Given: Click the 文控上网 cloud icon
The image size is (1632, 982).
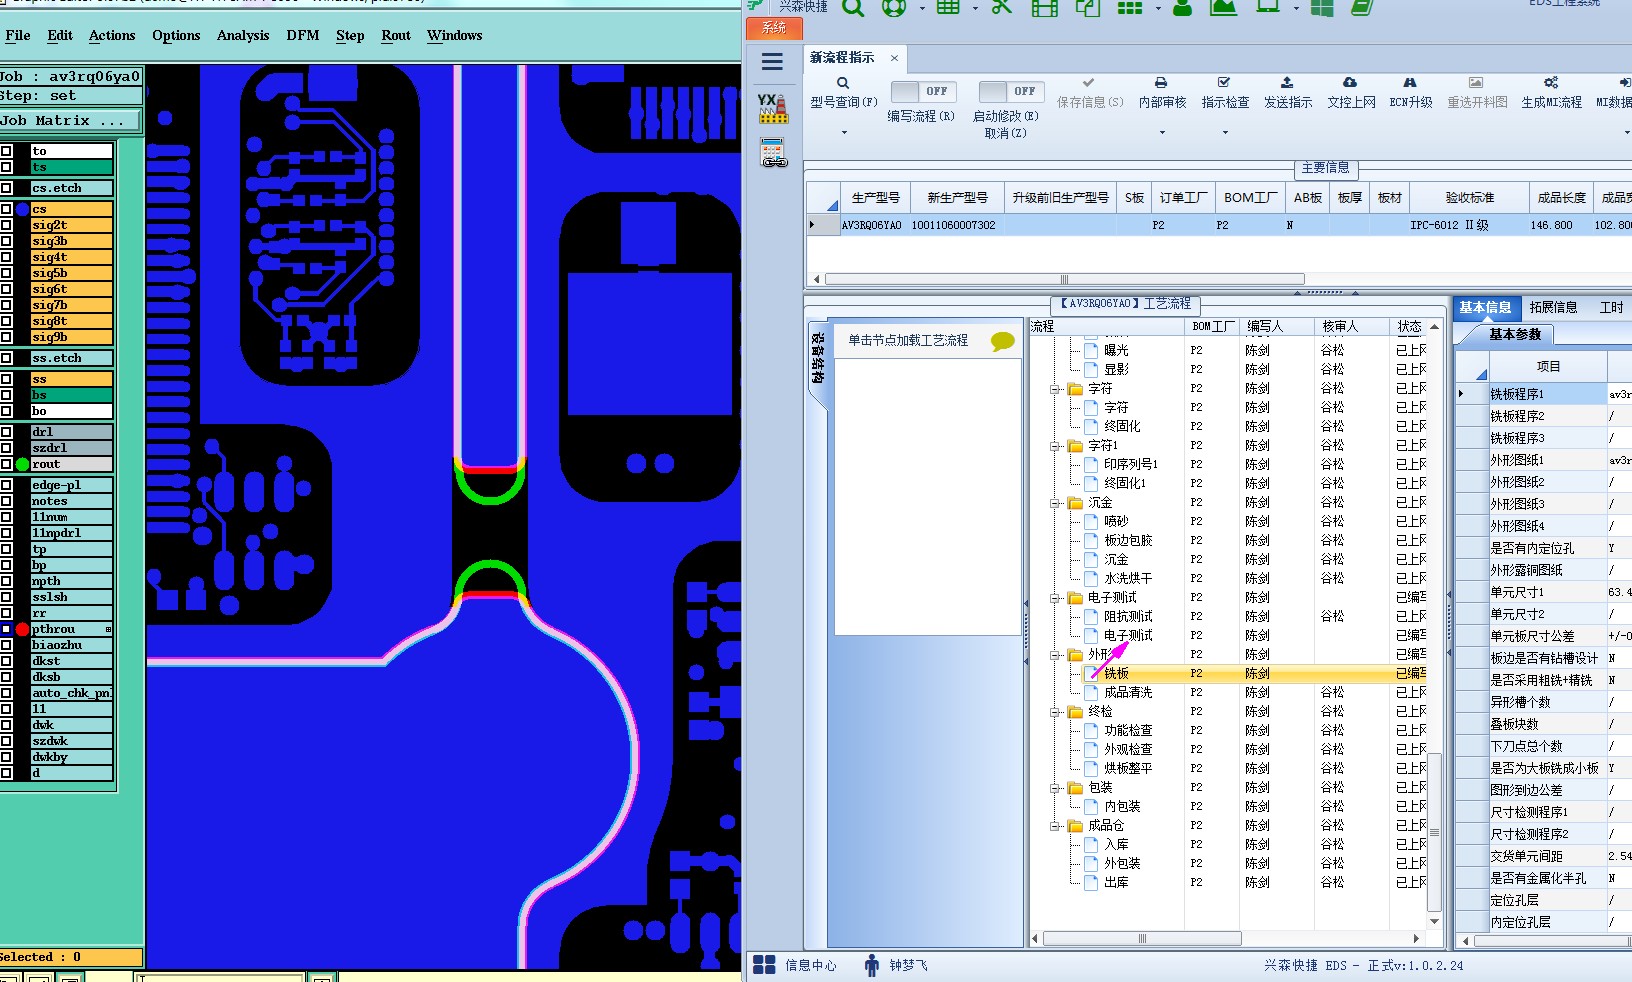Looking at the screenshot, I should pos(1350,83).
